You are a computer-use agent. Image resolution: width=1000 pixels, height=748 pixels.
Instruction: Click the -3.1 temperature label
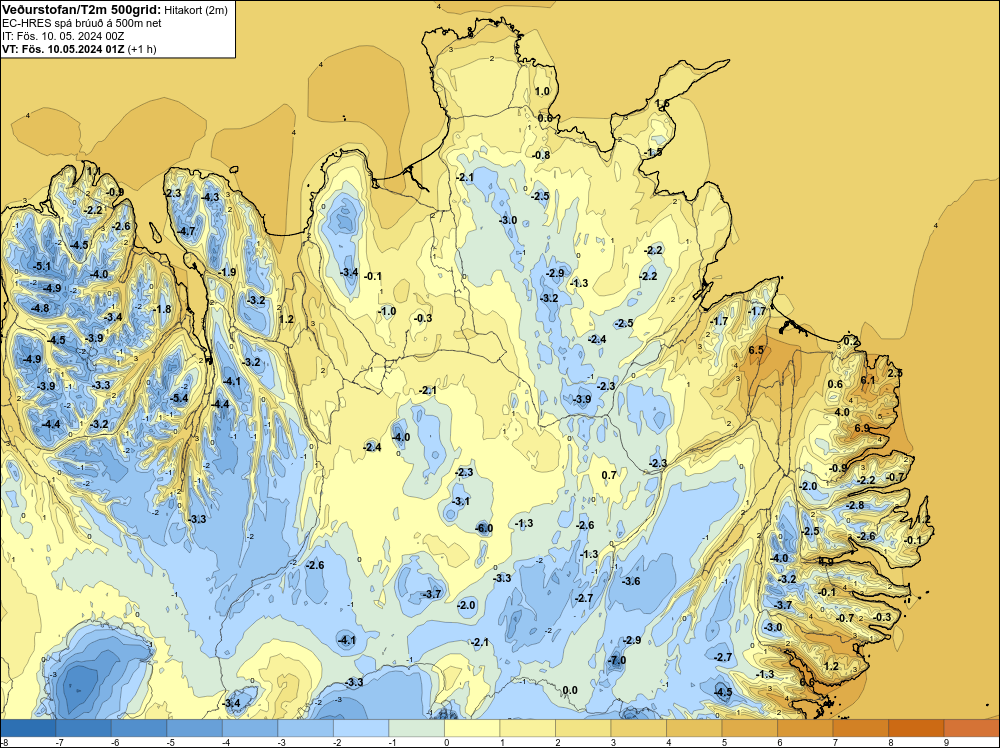coord(460,501)
